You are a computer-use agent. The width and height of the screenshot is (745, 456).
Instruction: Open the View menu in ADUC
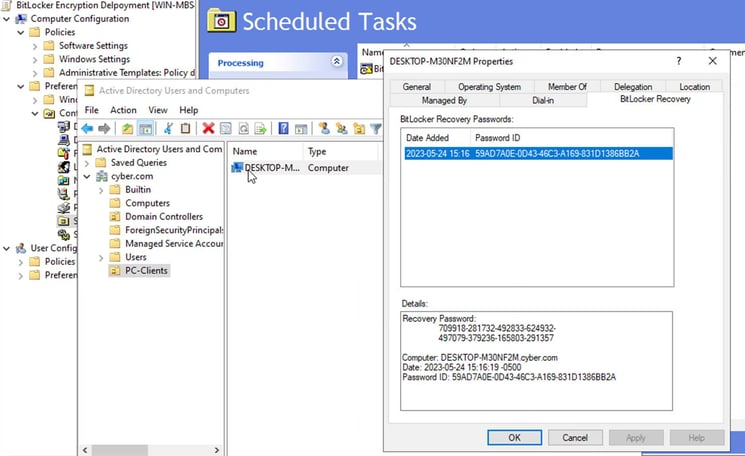[158, 110]
